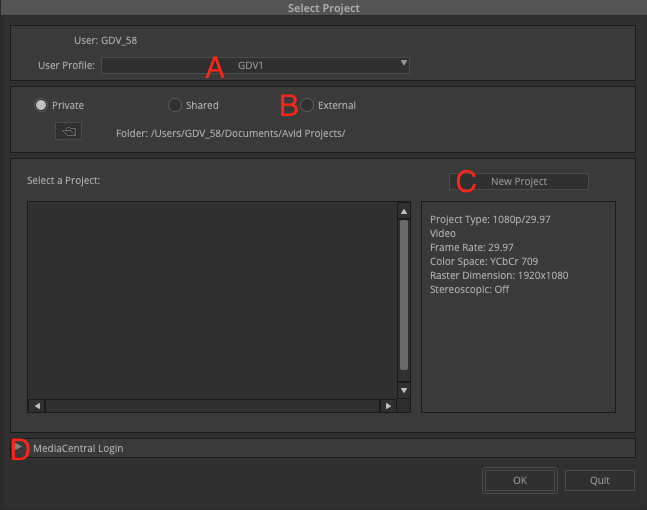This screenshot has width=647, height=510.
Task: Click the project list scroll down arrow
Action: (x=404, y=390)
